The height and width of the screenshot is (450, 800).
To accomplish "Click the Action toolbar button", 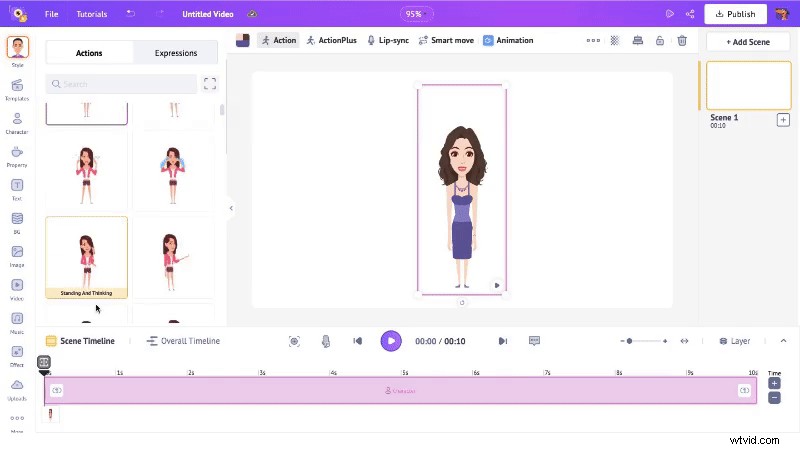I will (279, 40).
